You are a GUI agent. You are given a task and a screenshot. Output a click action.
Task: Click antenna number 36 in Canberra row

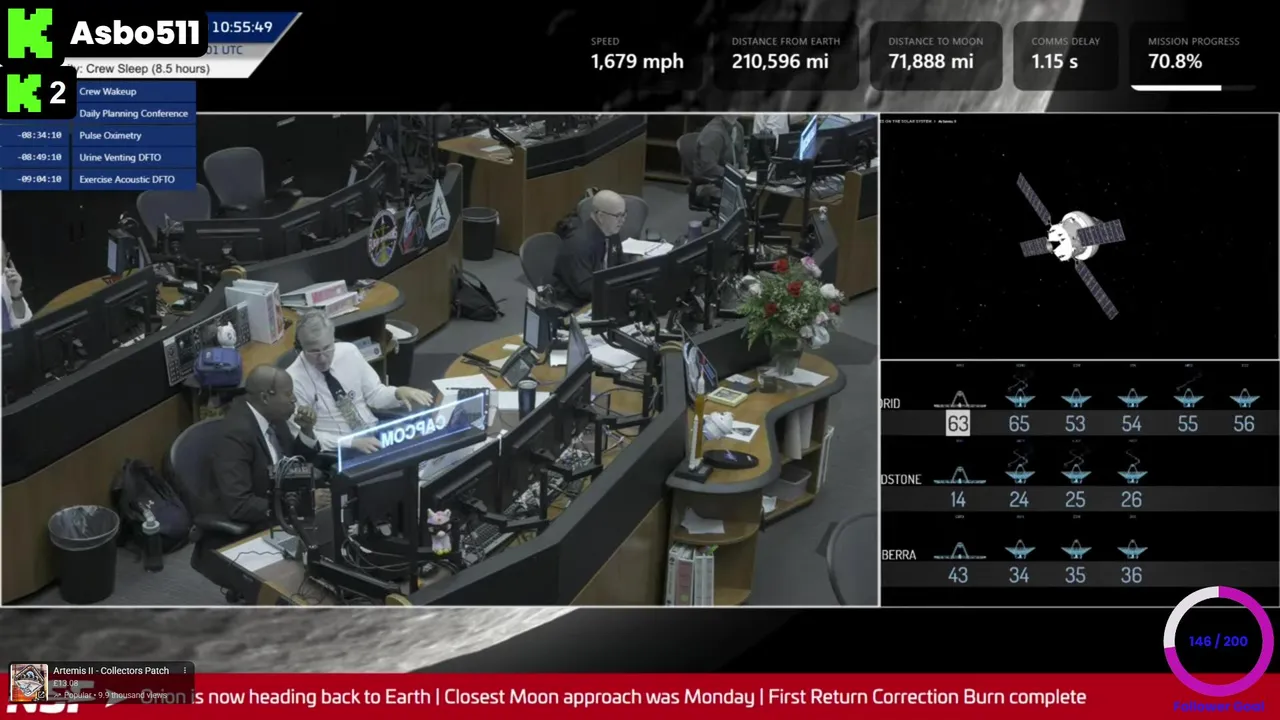[1131, 575]
